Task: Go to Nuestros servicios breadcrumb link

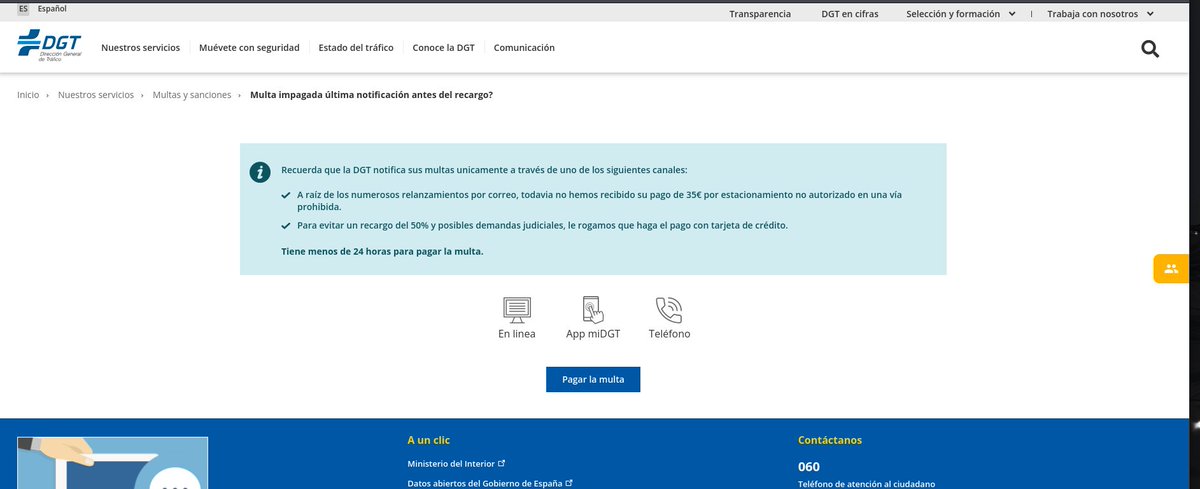Action: pos(96,95)
